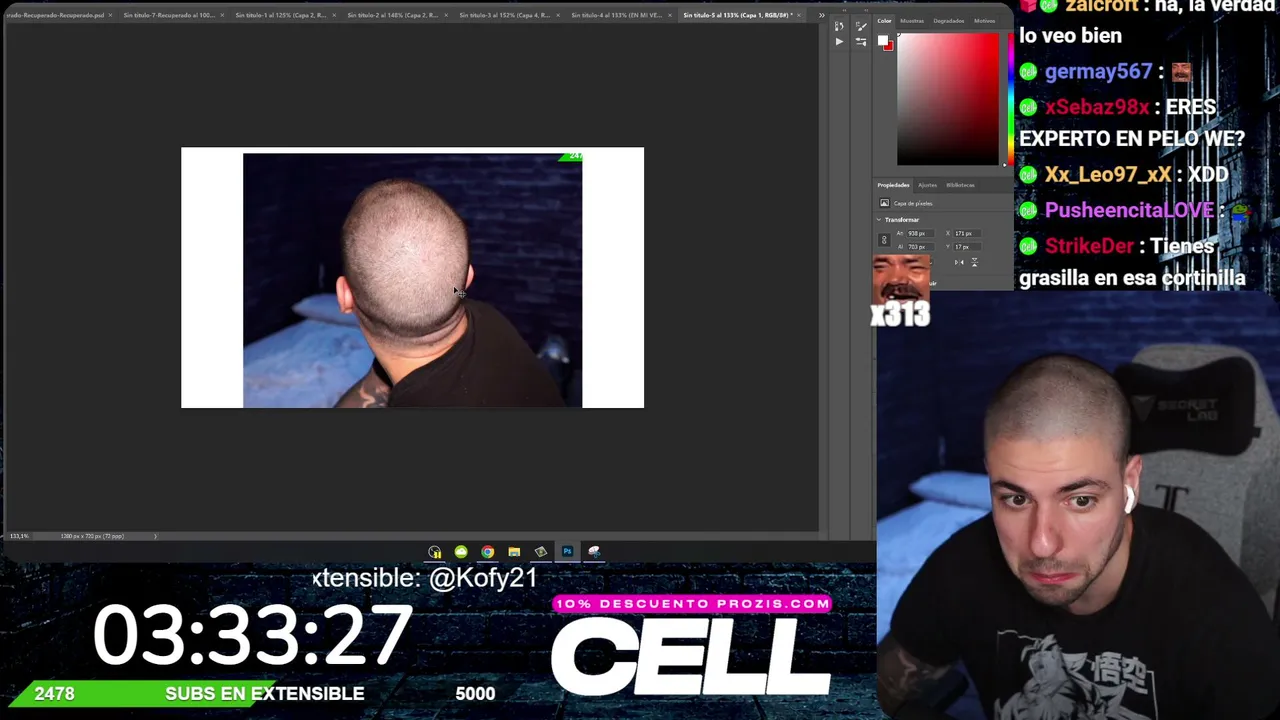Select the Sin título-5 al 133% document tab

point(738,15)
